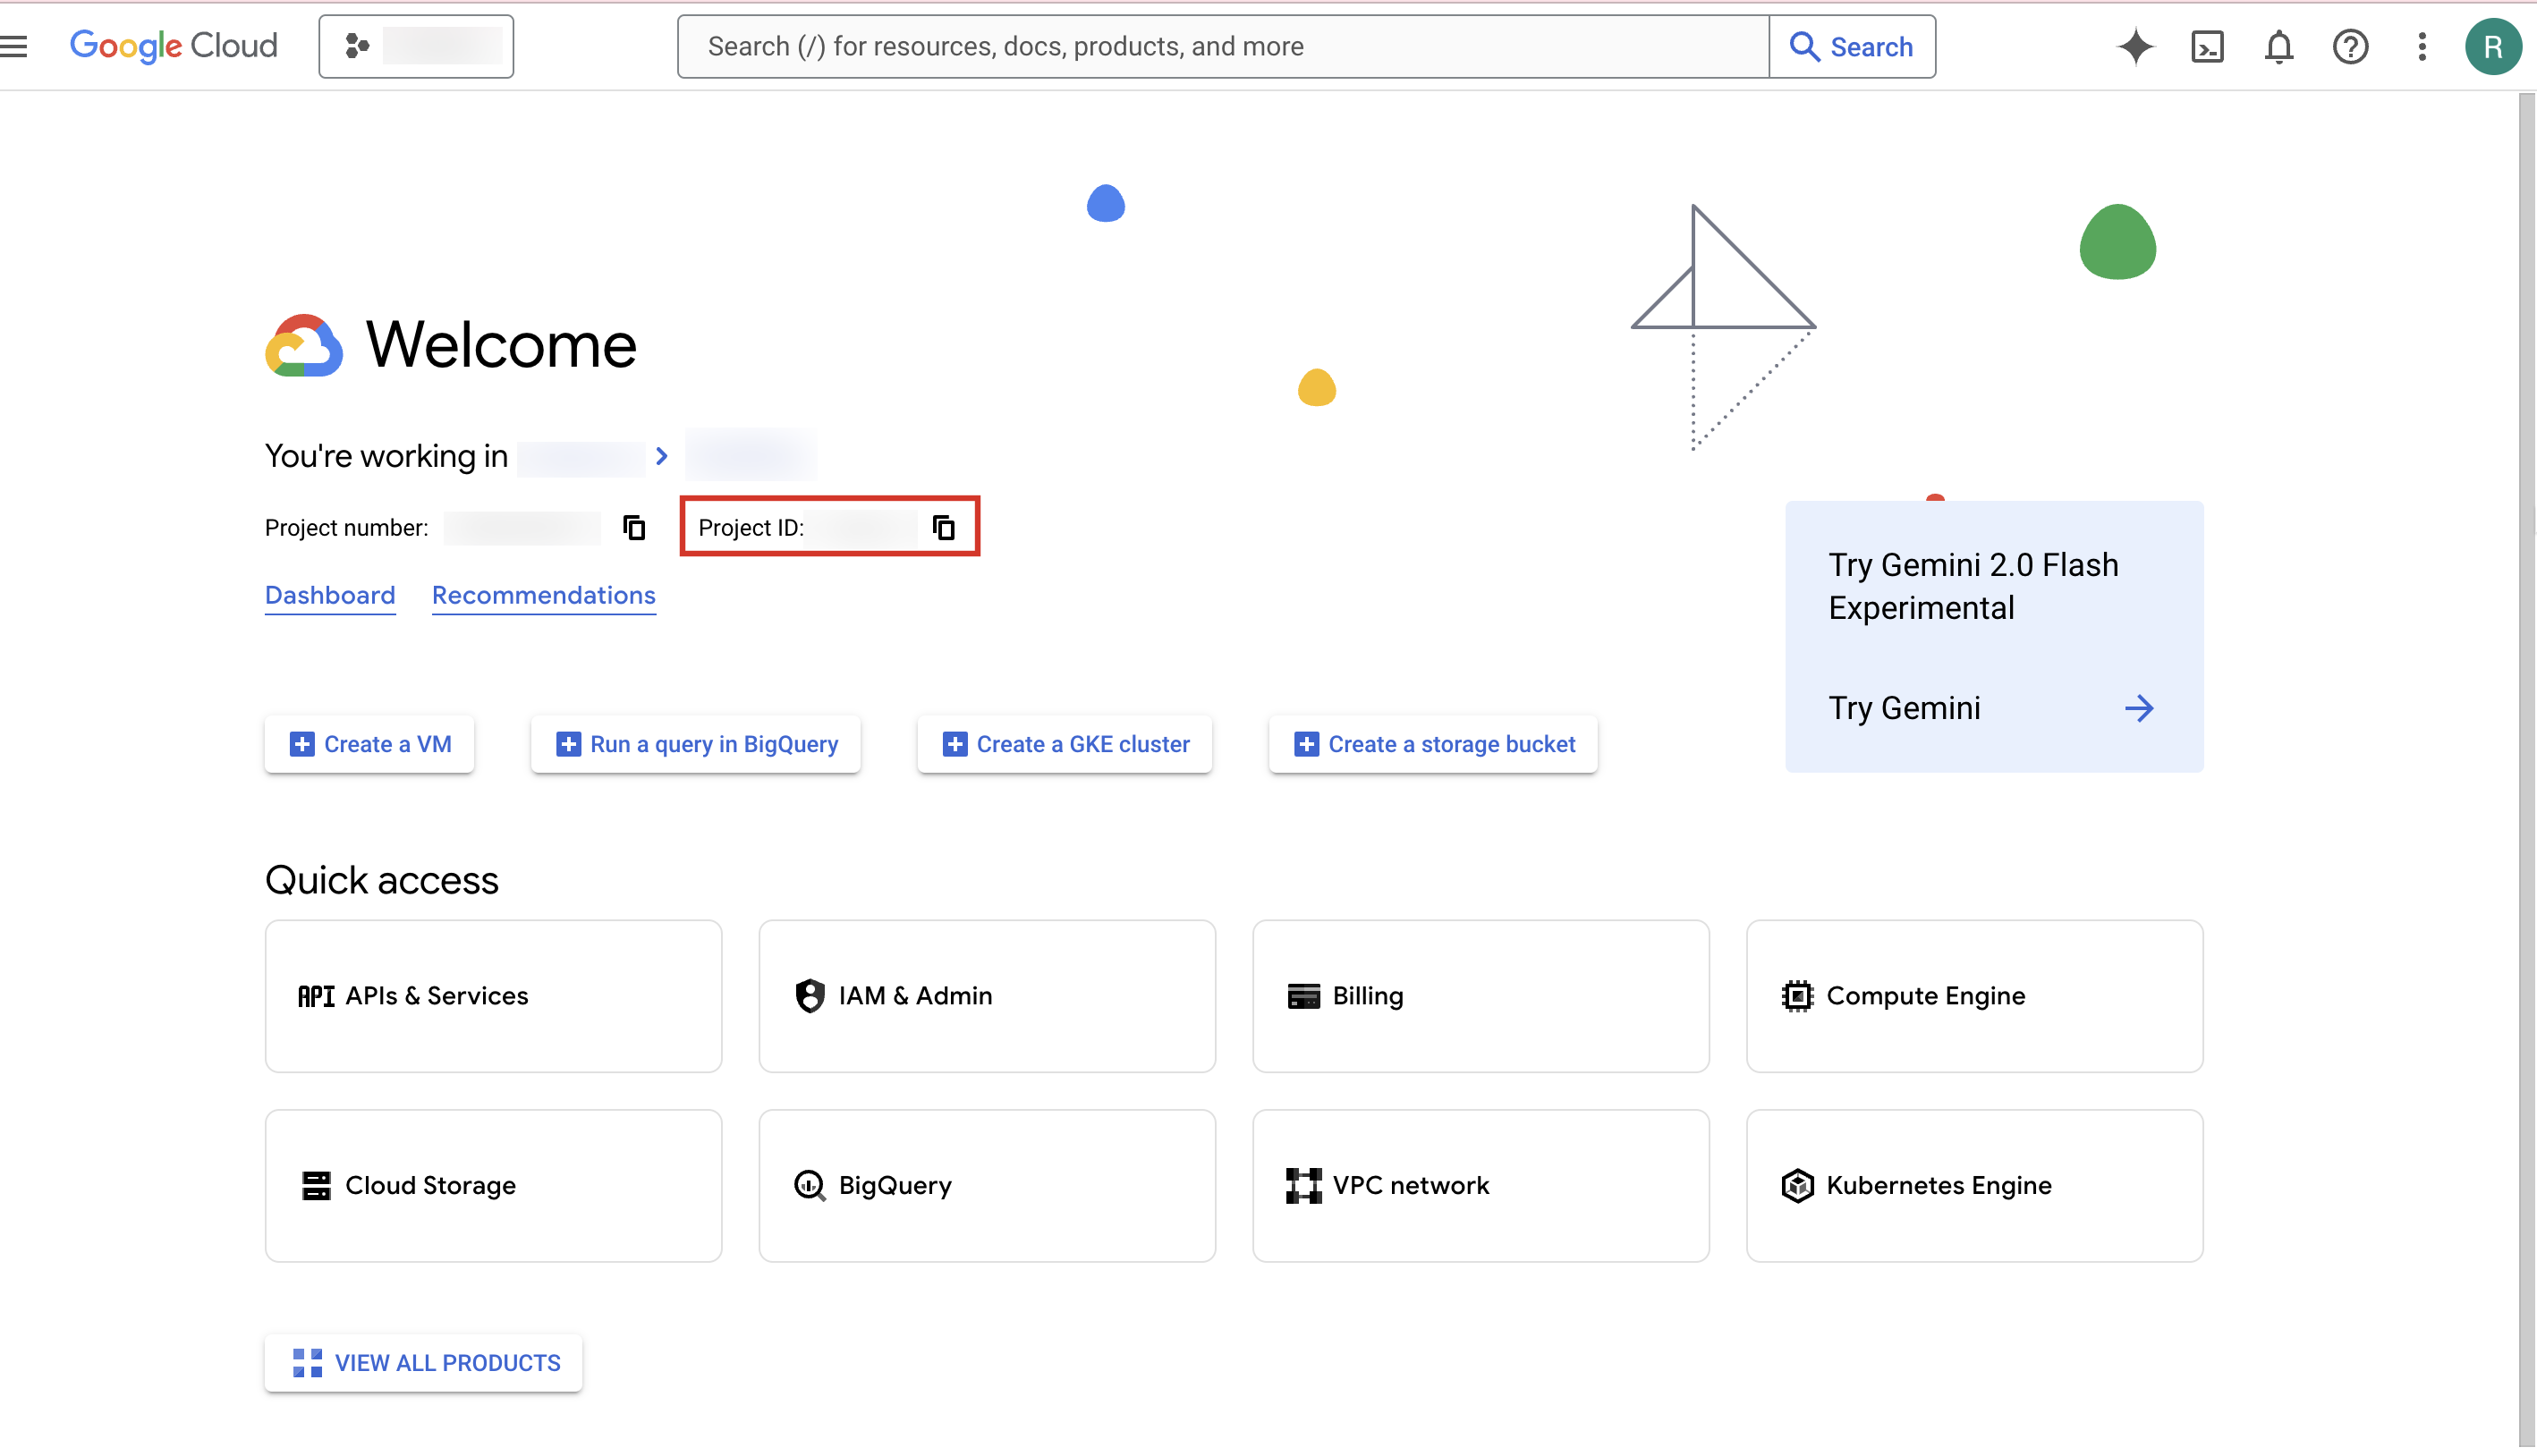Open the help question mark menu
This screenshot has width=2537, height=1456.
tap(2350, 46)
